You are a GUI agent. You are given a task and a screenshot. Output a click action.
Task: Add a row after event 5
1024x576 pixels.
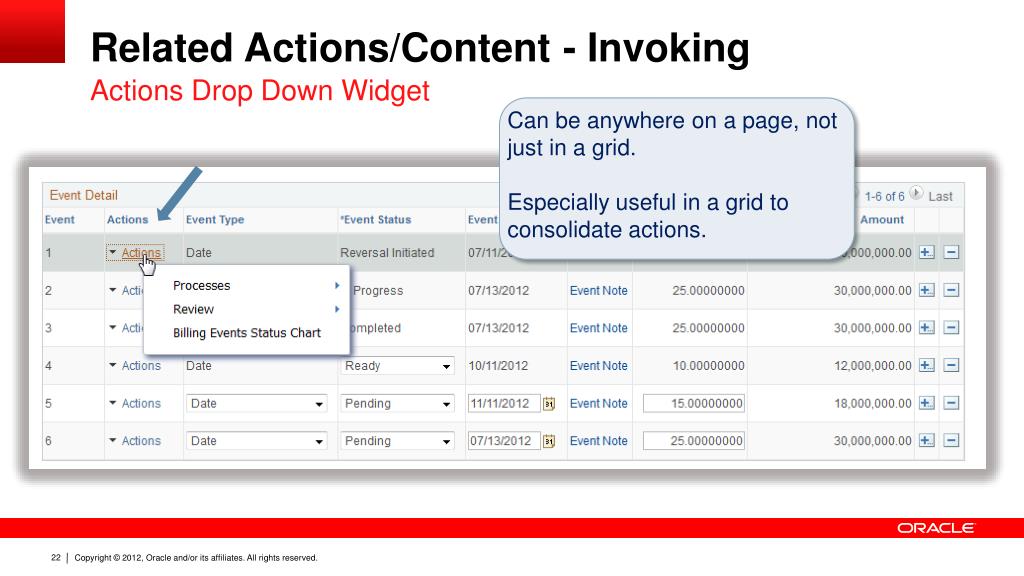(927, 404)
